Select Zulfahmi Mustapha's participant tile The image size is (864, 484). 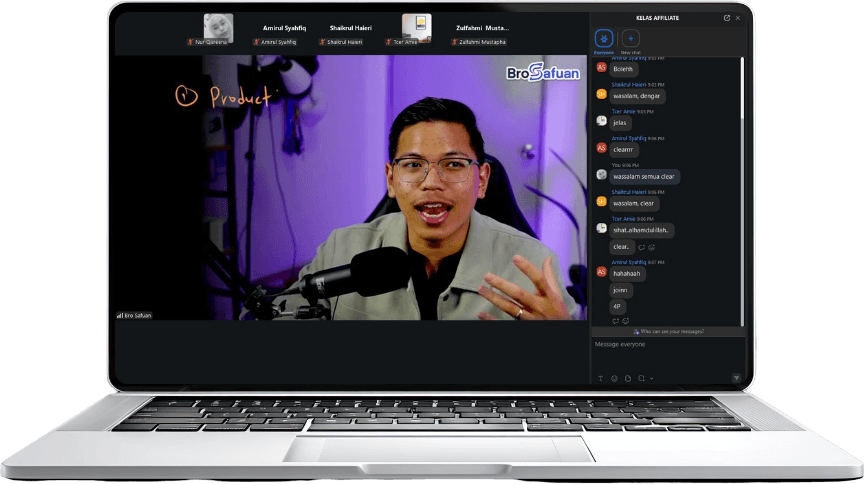[482, 28]
